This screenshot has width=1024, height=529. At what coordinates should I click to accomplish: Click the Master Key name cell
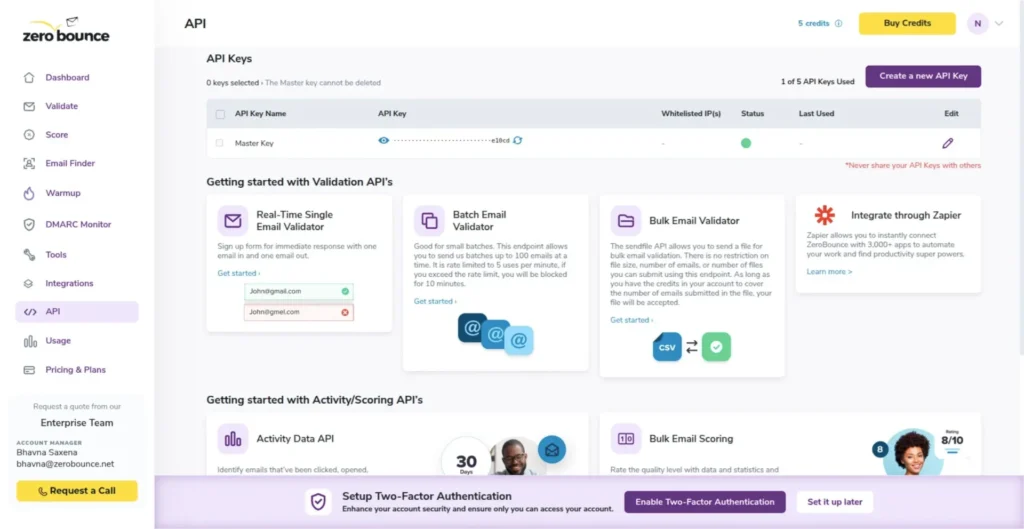(x=254, y=143)
